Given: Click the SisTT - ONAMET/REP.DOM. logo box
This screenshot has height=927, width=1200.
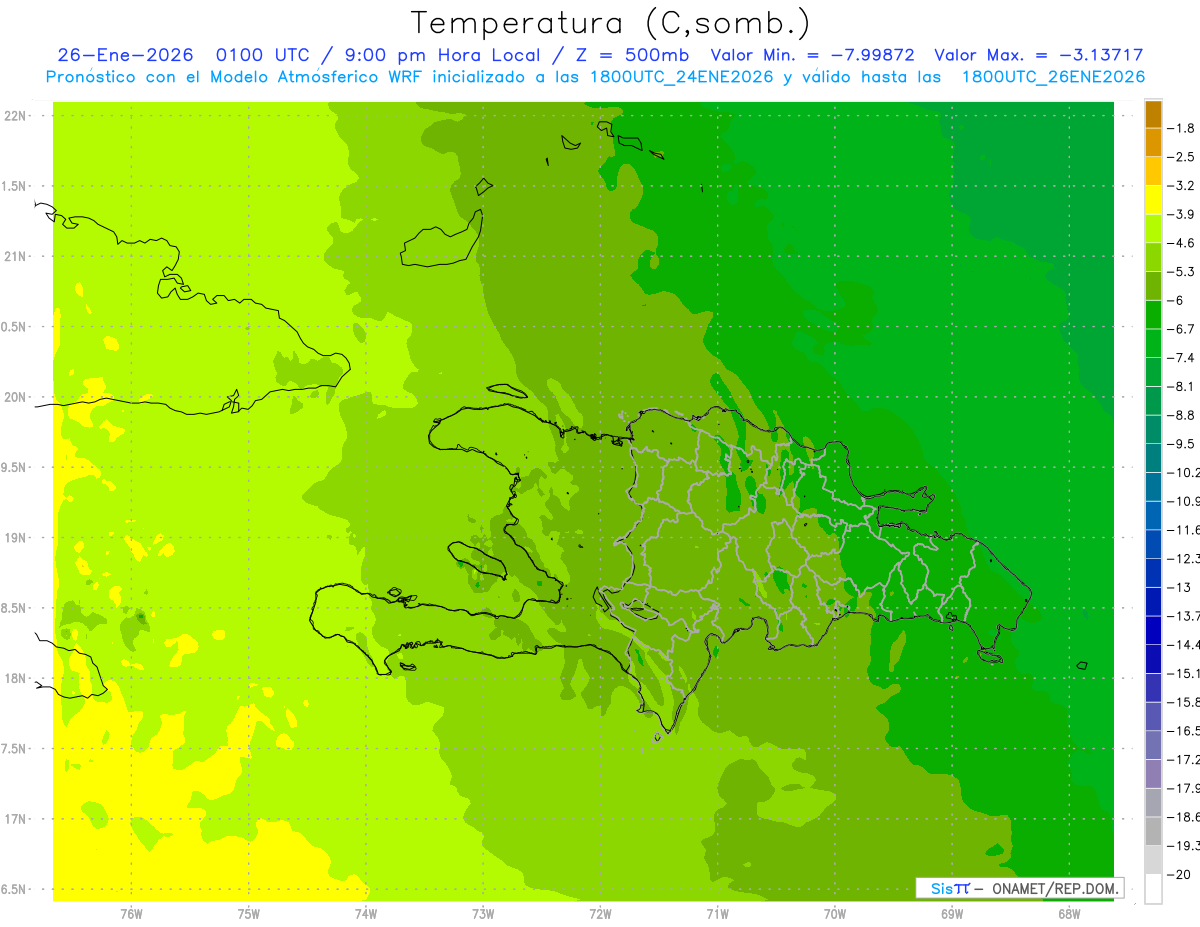Looking at the screenshot, I should coord(1019,888).
